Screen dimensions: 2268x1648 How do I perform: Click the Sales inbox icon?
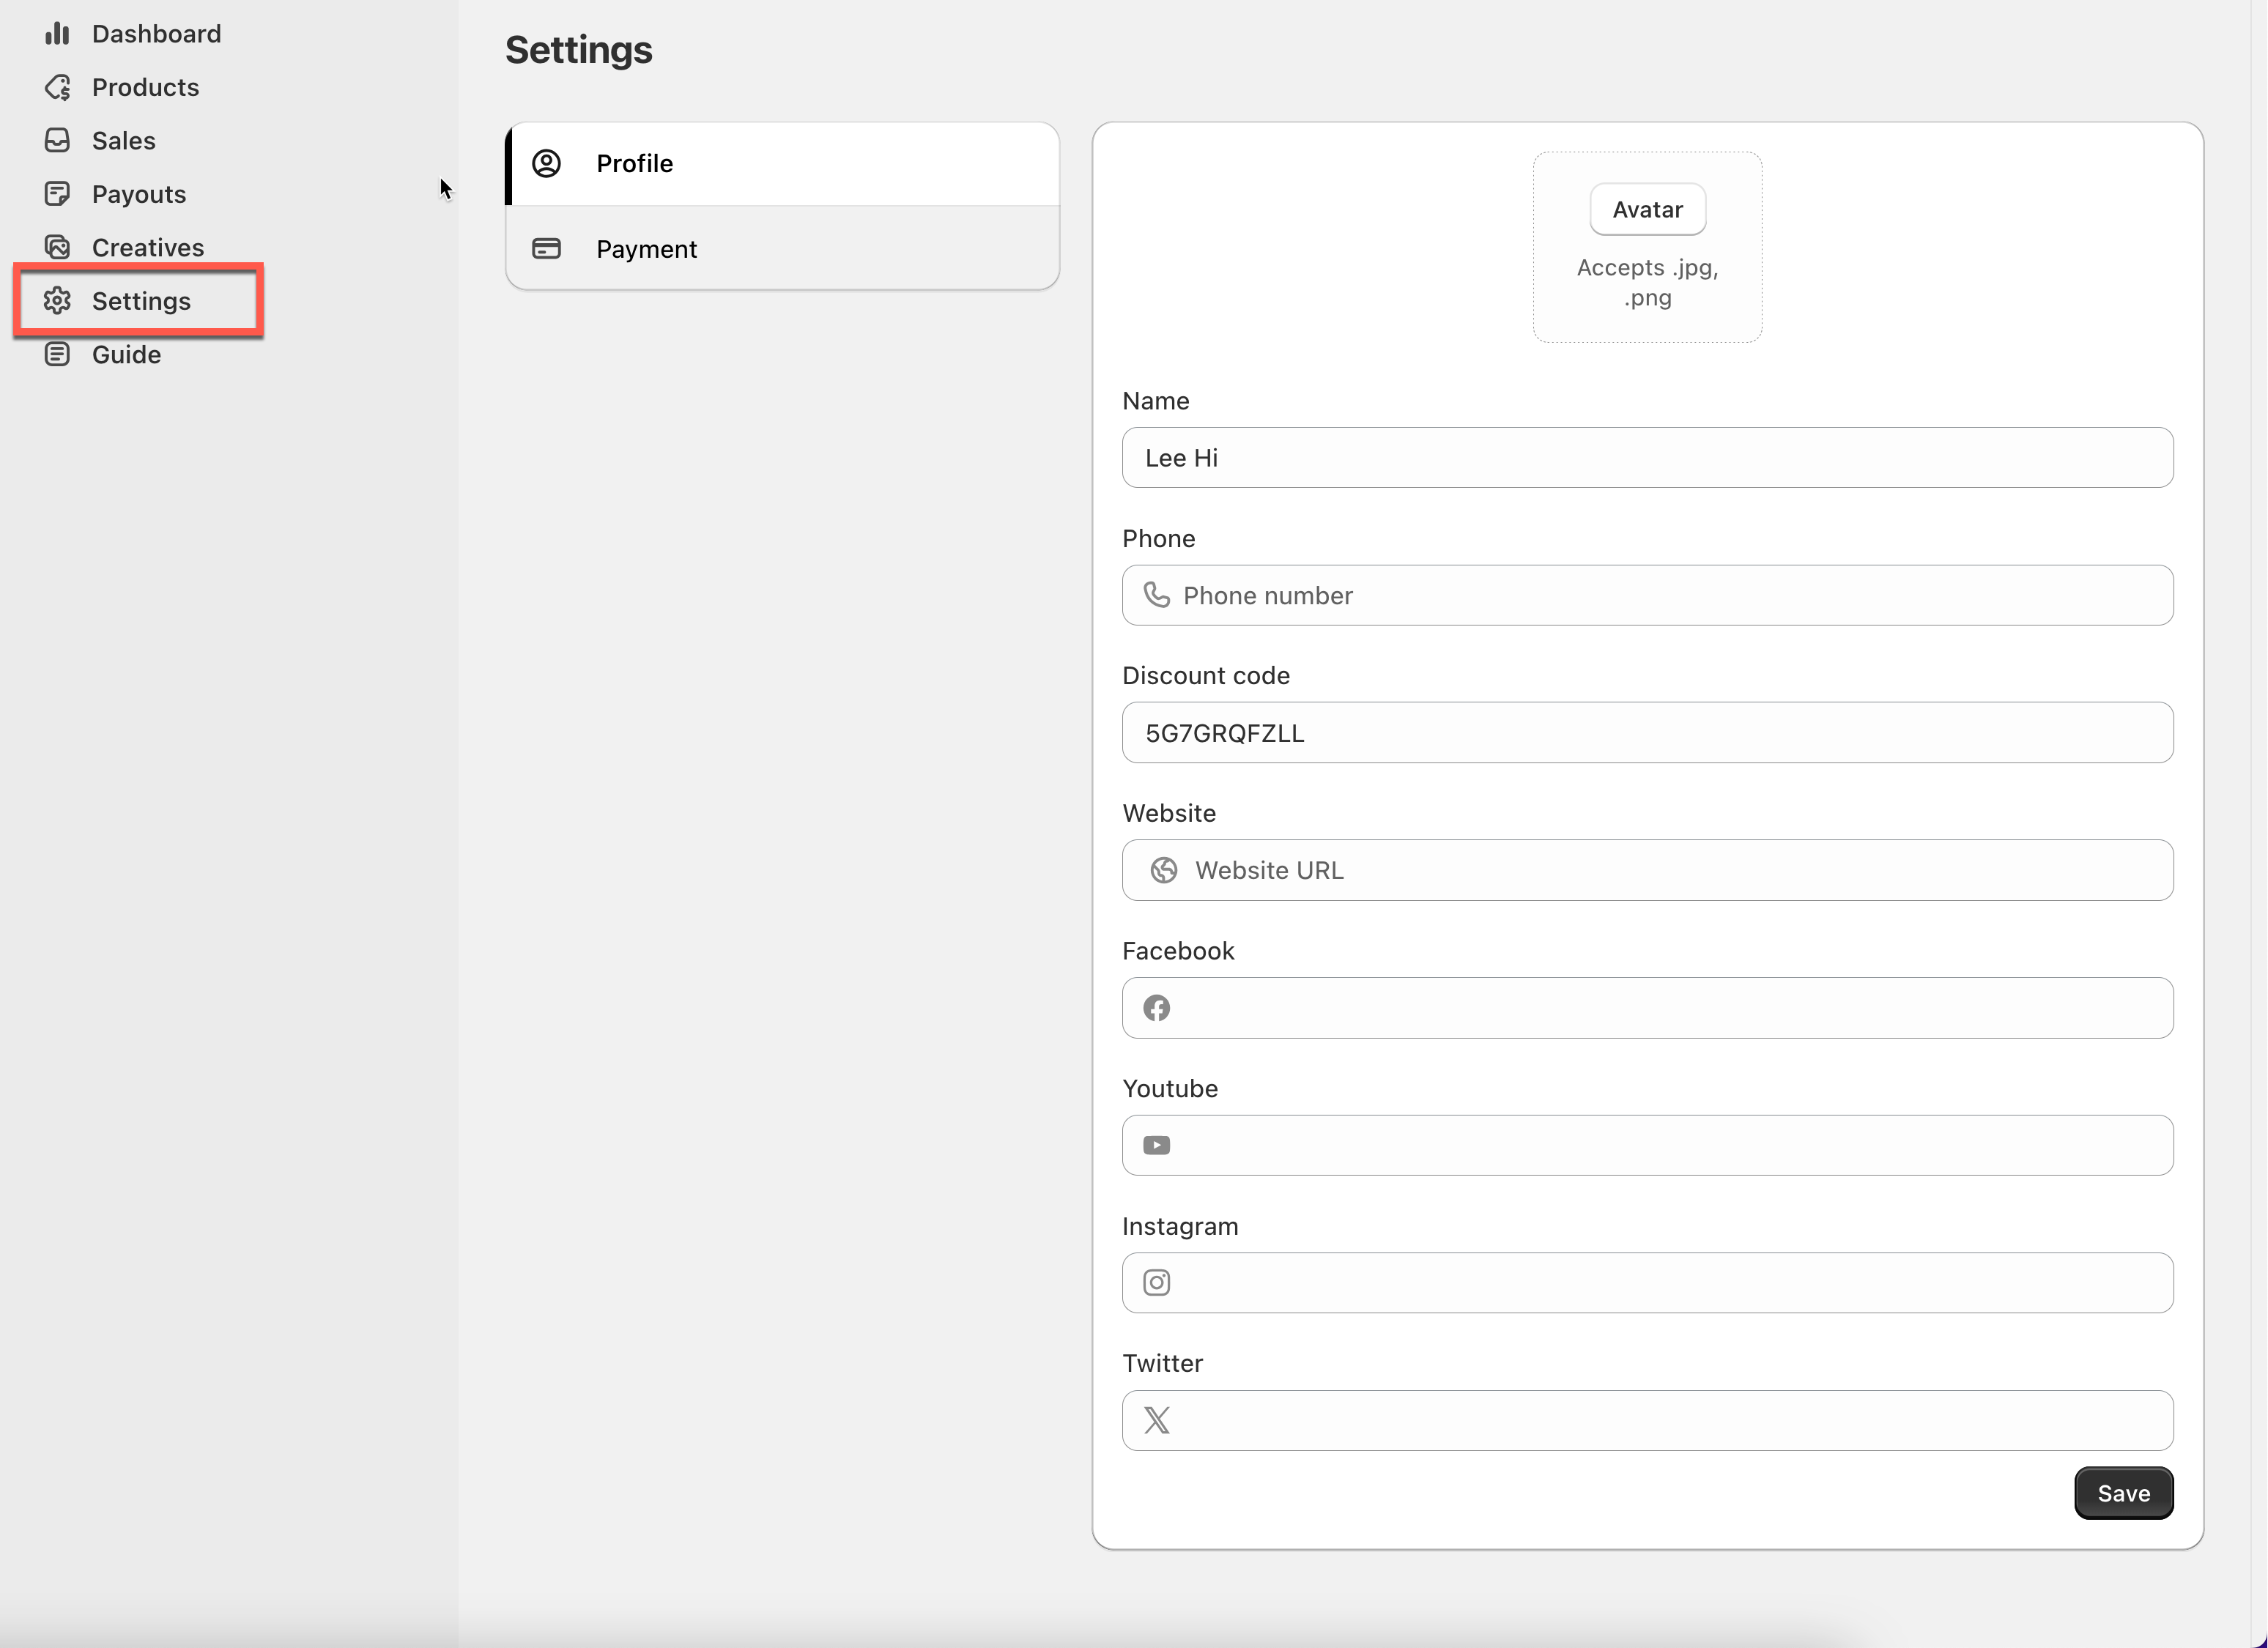coord(57,141)
